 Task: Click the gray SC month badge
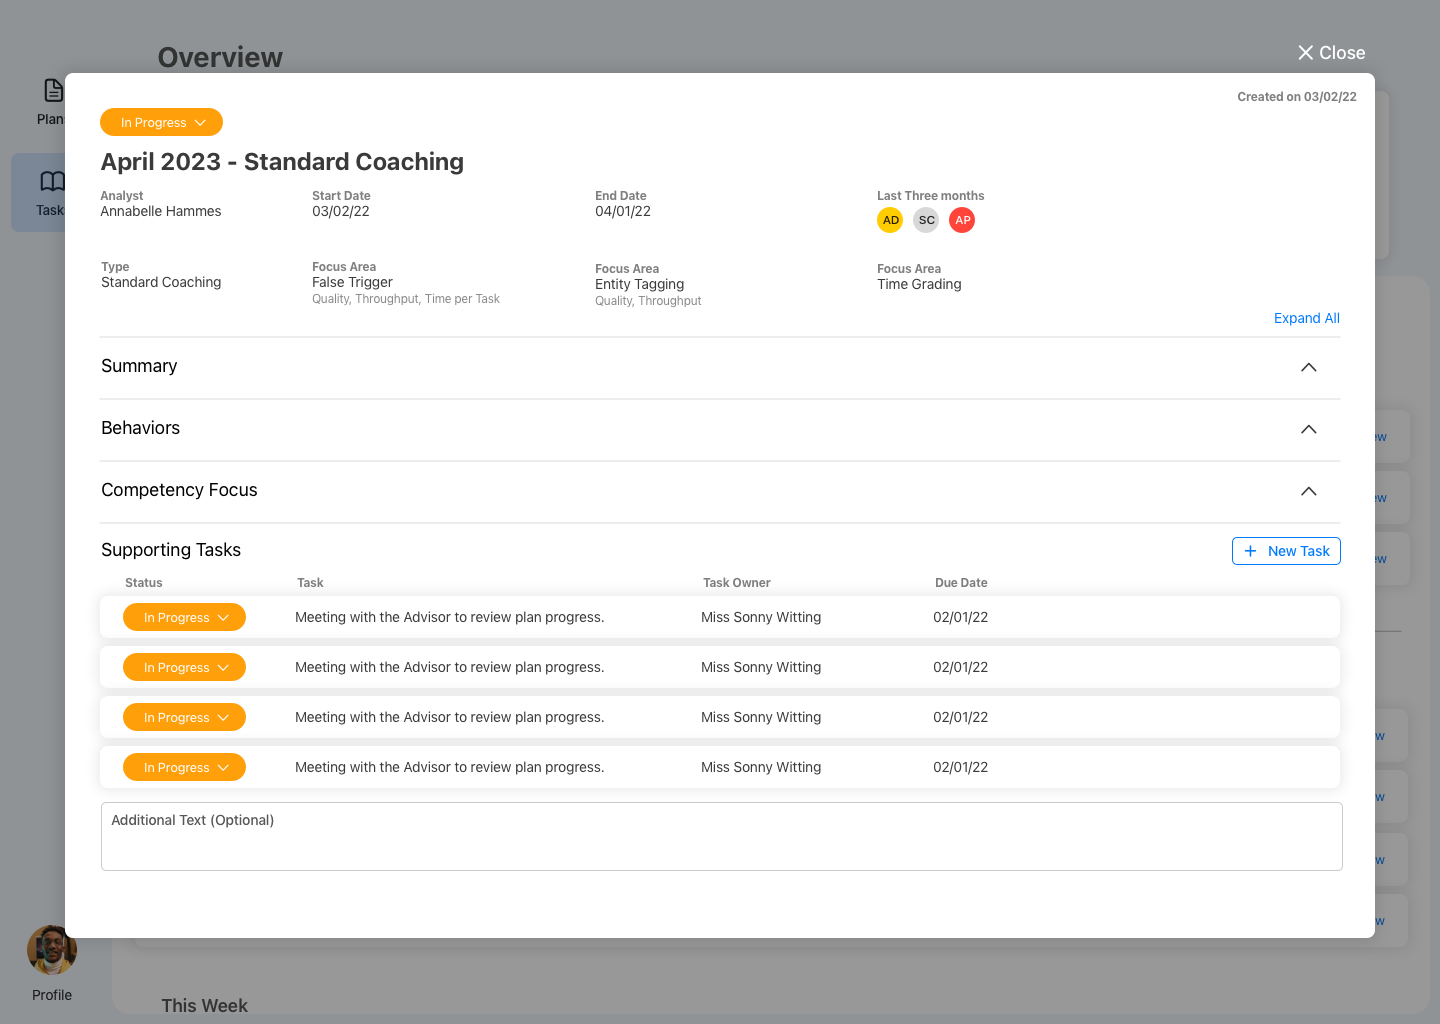pos(926,220)
